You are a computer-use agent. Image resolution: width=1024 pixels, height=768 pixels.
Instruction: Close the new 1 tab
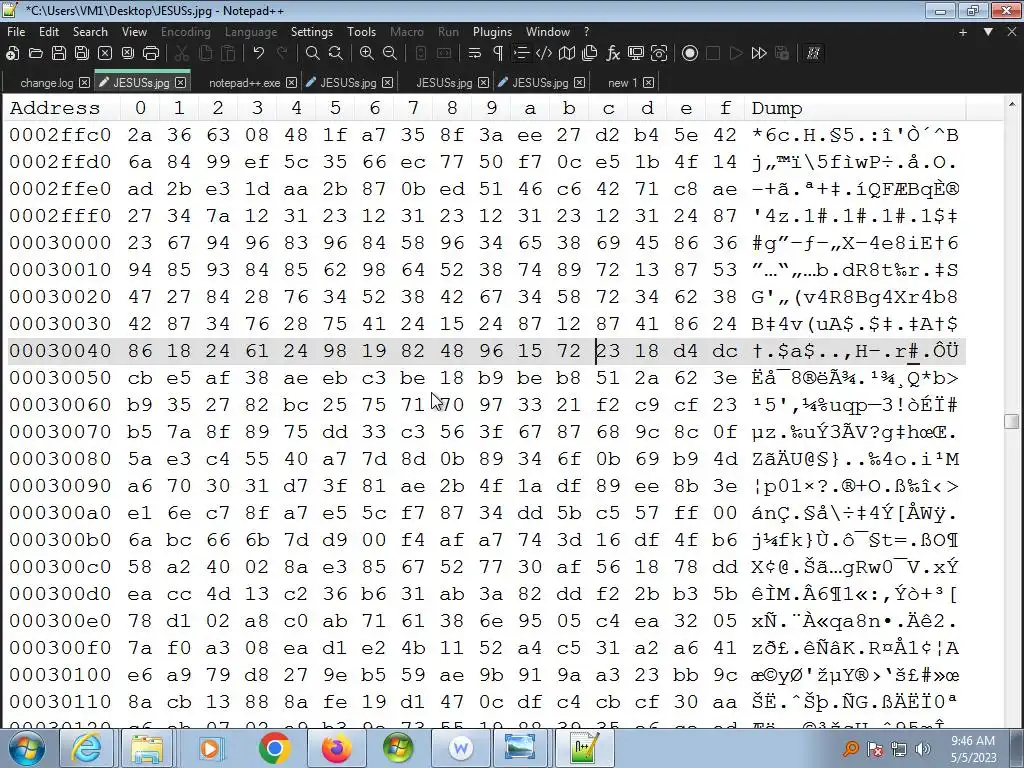[x=648, y=83]
